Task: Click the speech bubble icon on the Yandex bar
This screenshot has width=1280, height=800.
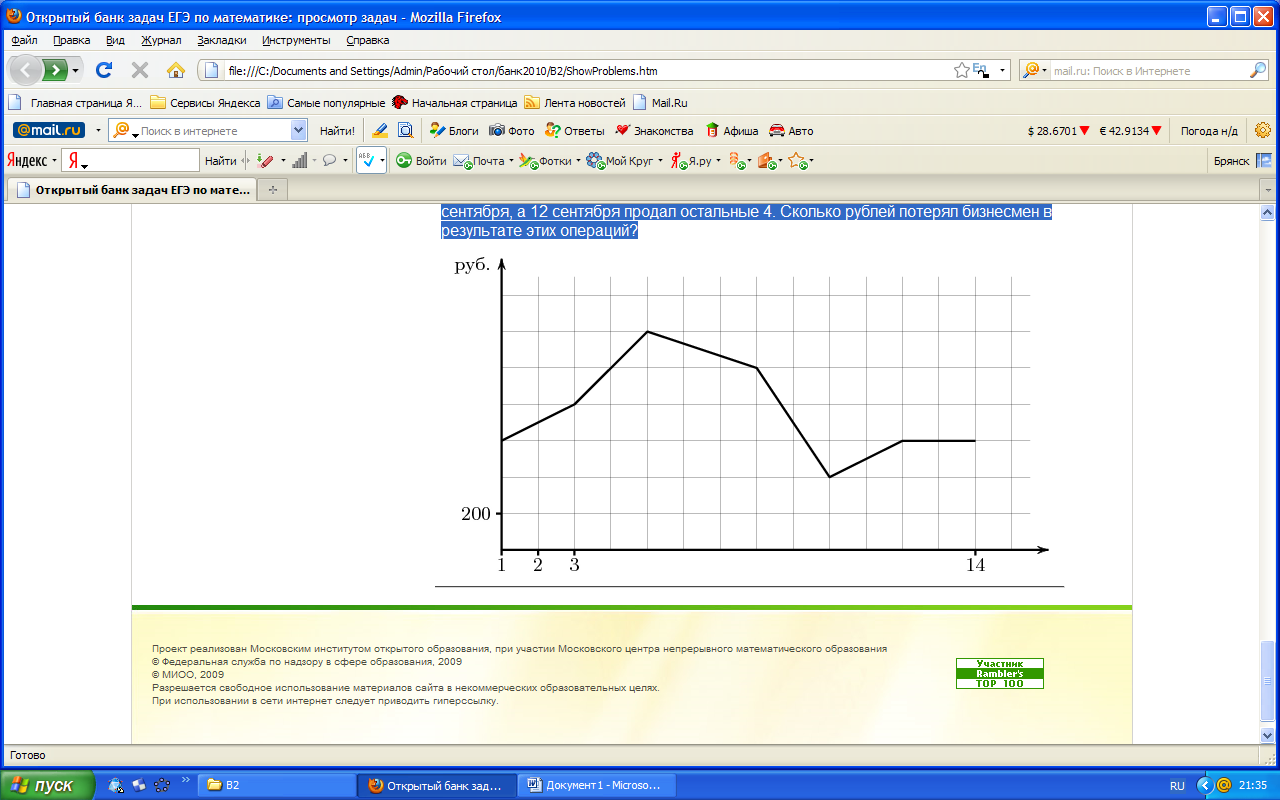Action: point(329,160)
